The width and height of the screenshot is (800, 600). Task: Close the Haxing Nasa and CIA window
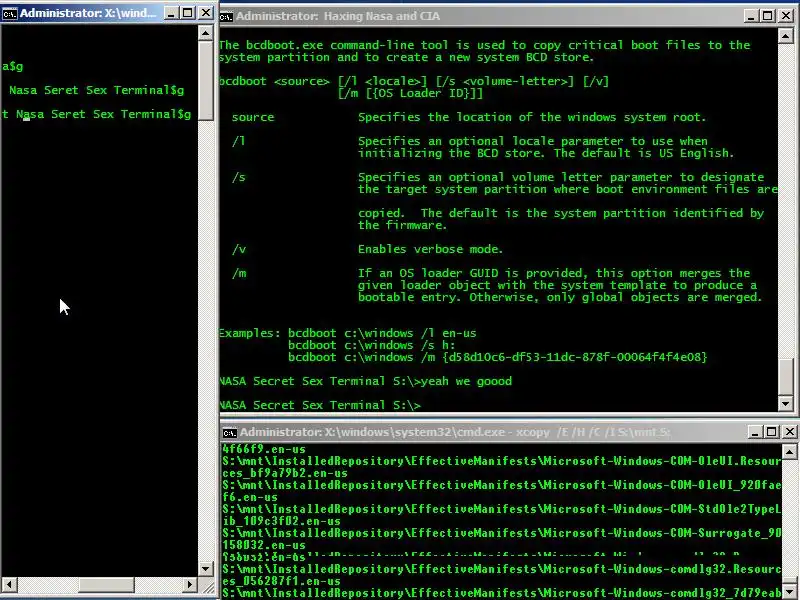pyautogui.click(x=786, y=16)
